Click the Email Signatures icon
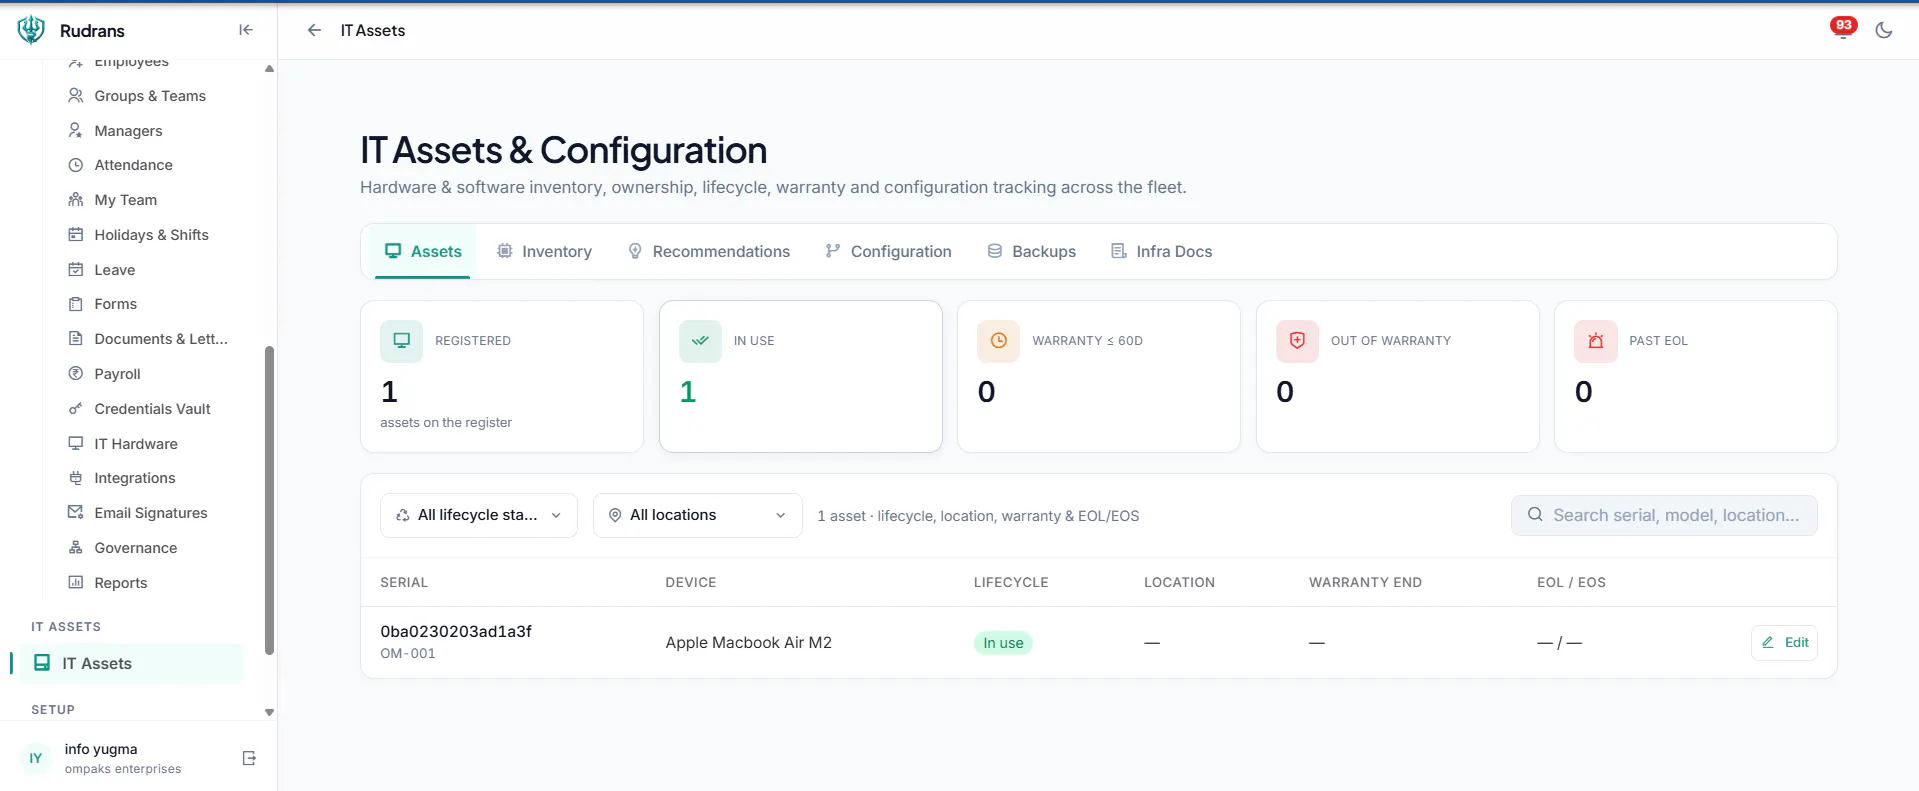 click(75, 512)
